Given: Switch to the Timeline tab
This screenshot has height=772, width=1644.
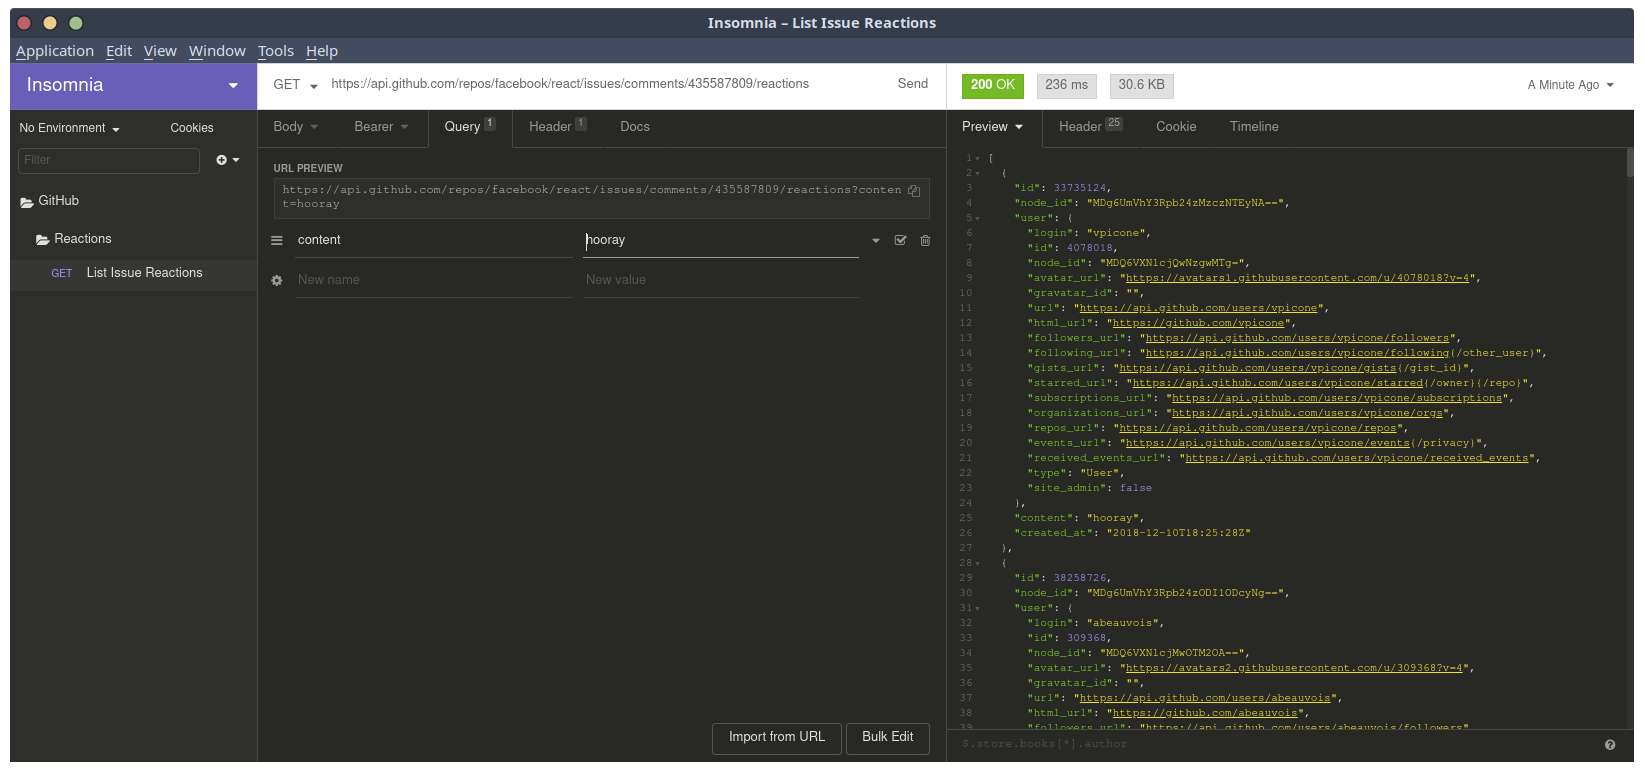Looking at the screenshot, I should [1254, 127].
